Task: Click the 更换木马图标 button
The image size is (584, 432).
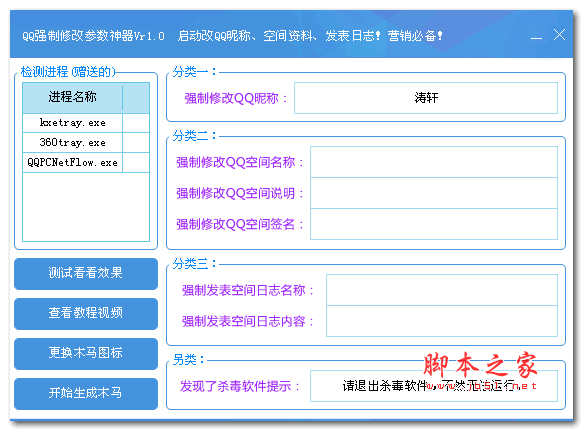Action: pyautogui.click(x=86, y=354)
